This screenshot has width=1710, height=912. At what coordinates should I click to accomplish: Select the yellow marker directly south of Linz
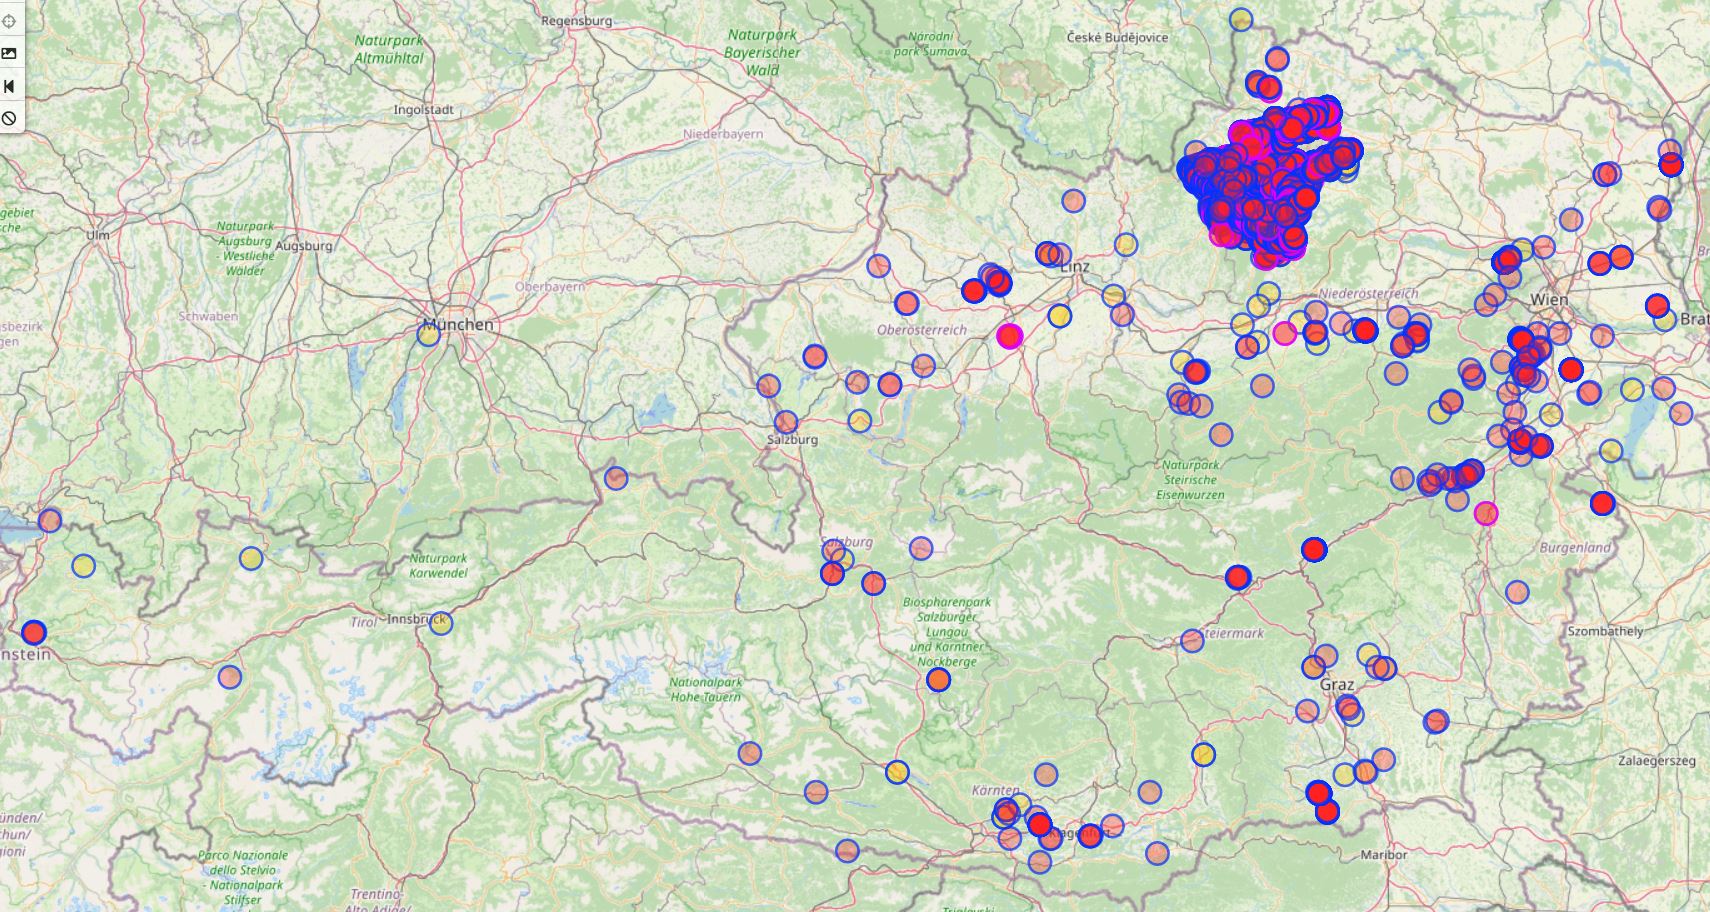(x=1060, y=316)
